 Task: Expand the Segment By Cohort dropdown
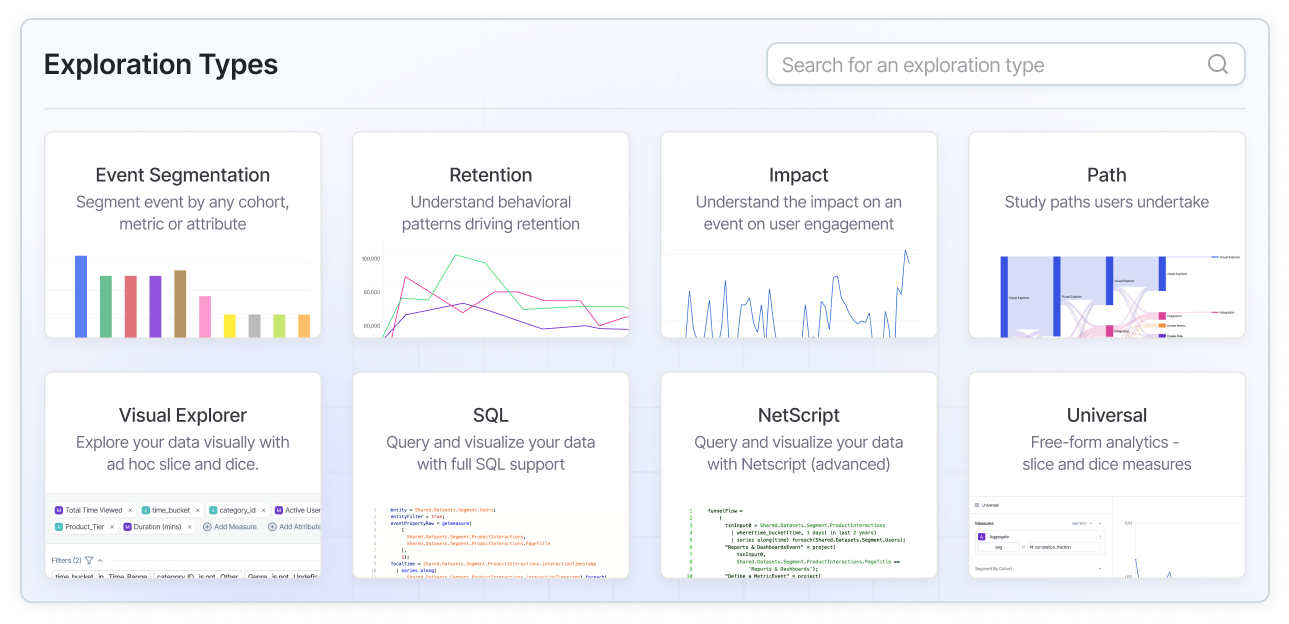pyautogui.click(x=1099, y=569)
